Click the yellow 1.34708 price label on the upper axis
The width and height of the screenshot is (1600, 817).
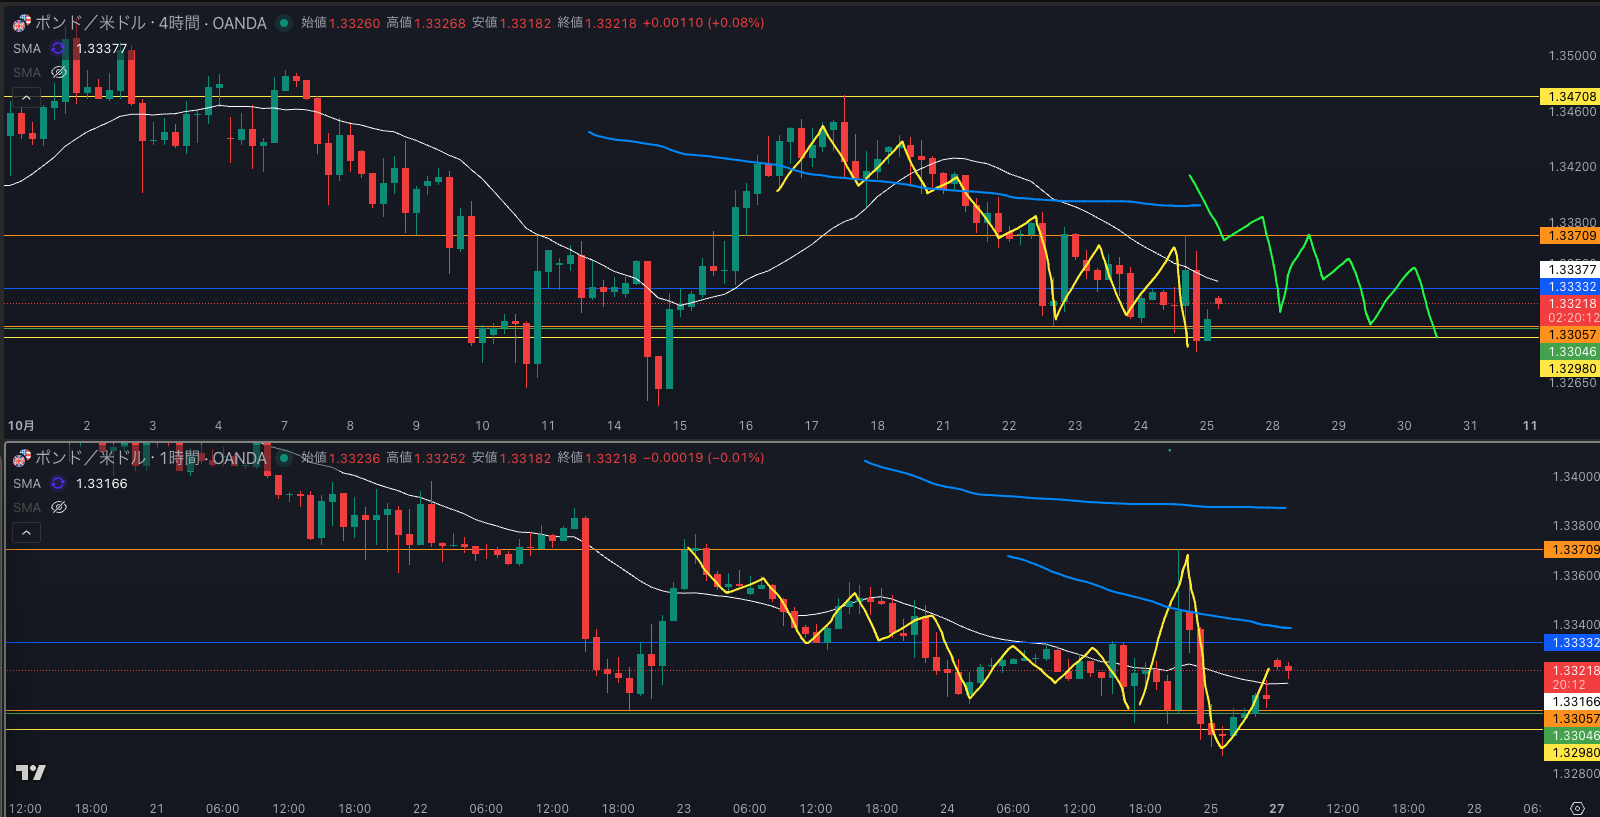point(1572,97)
